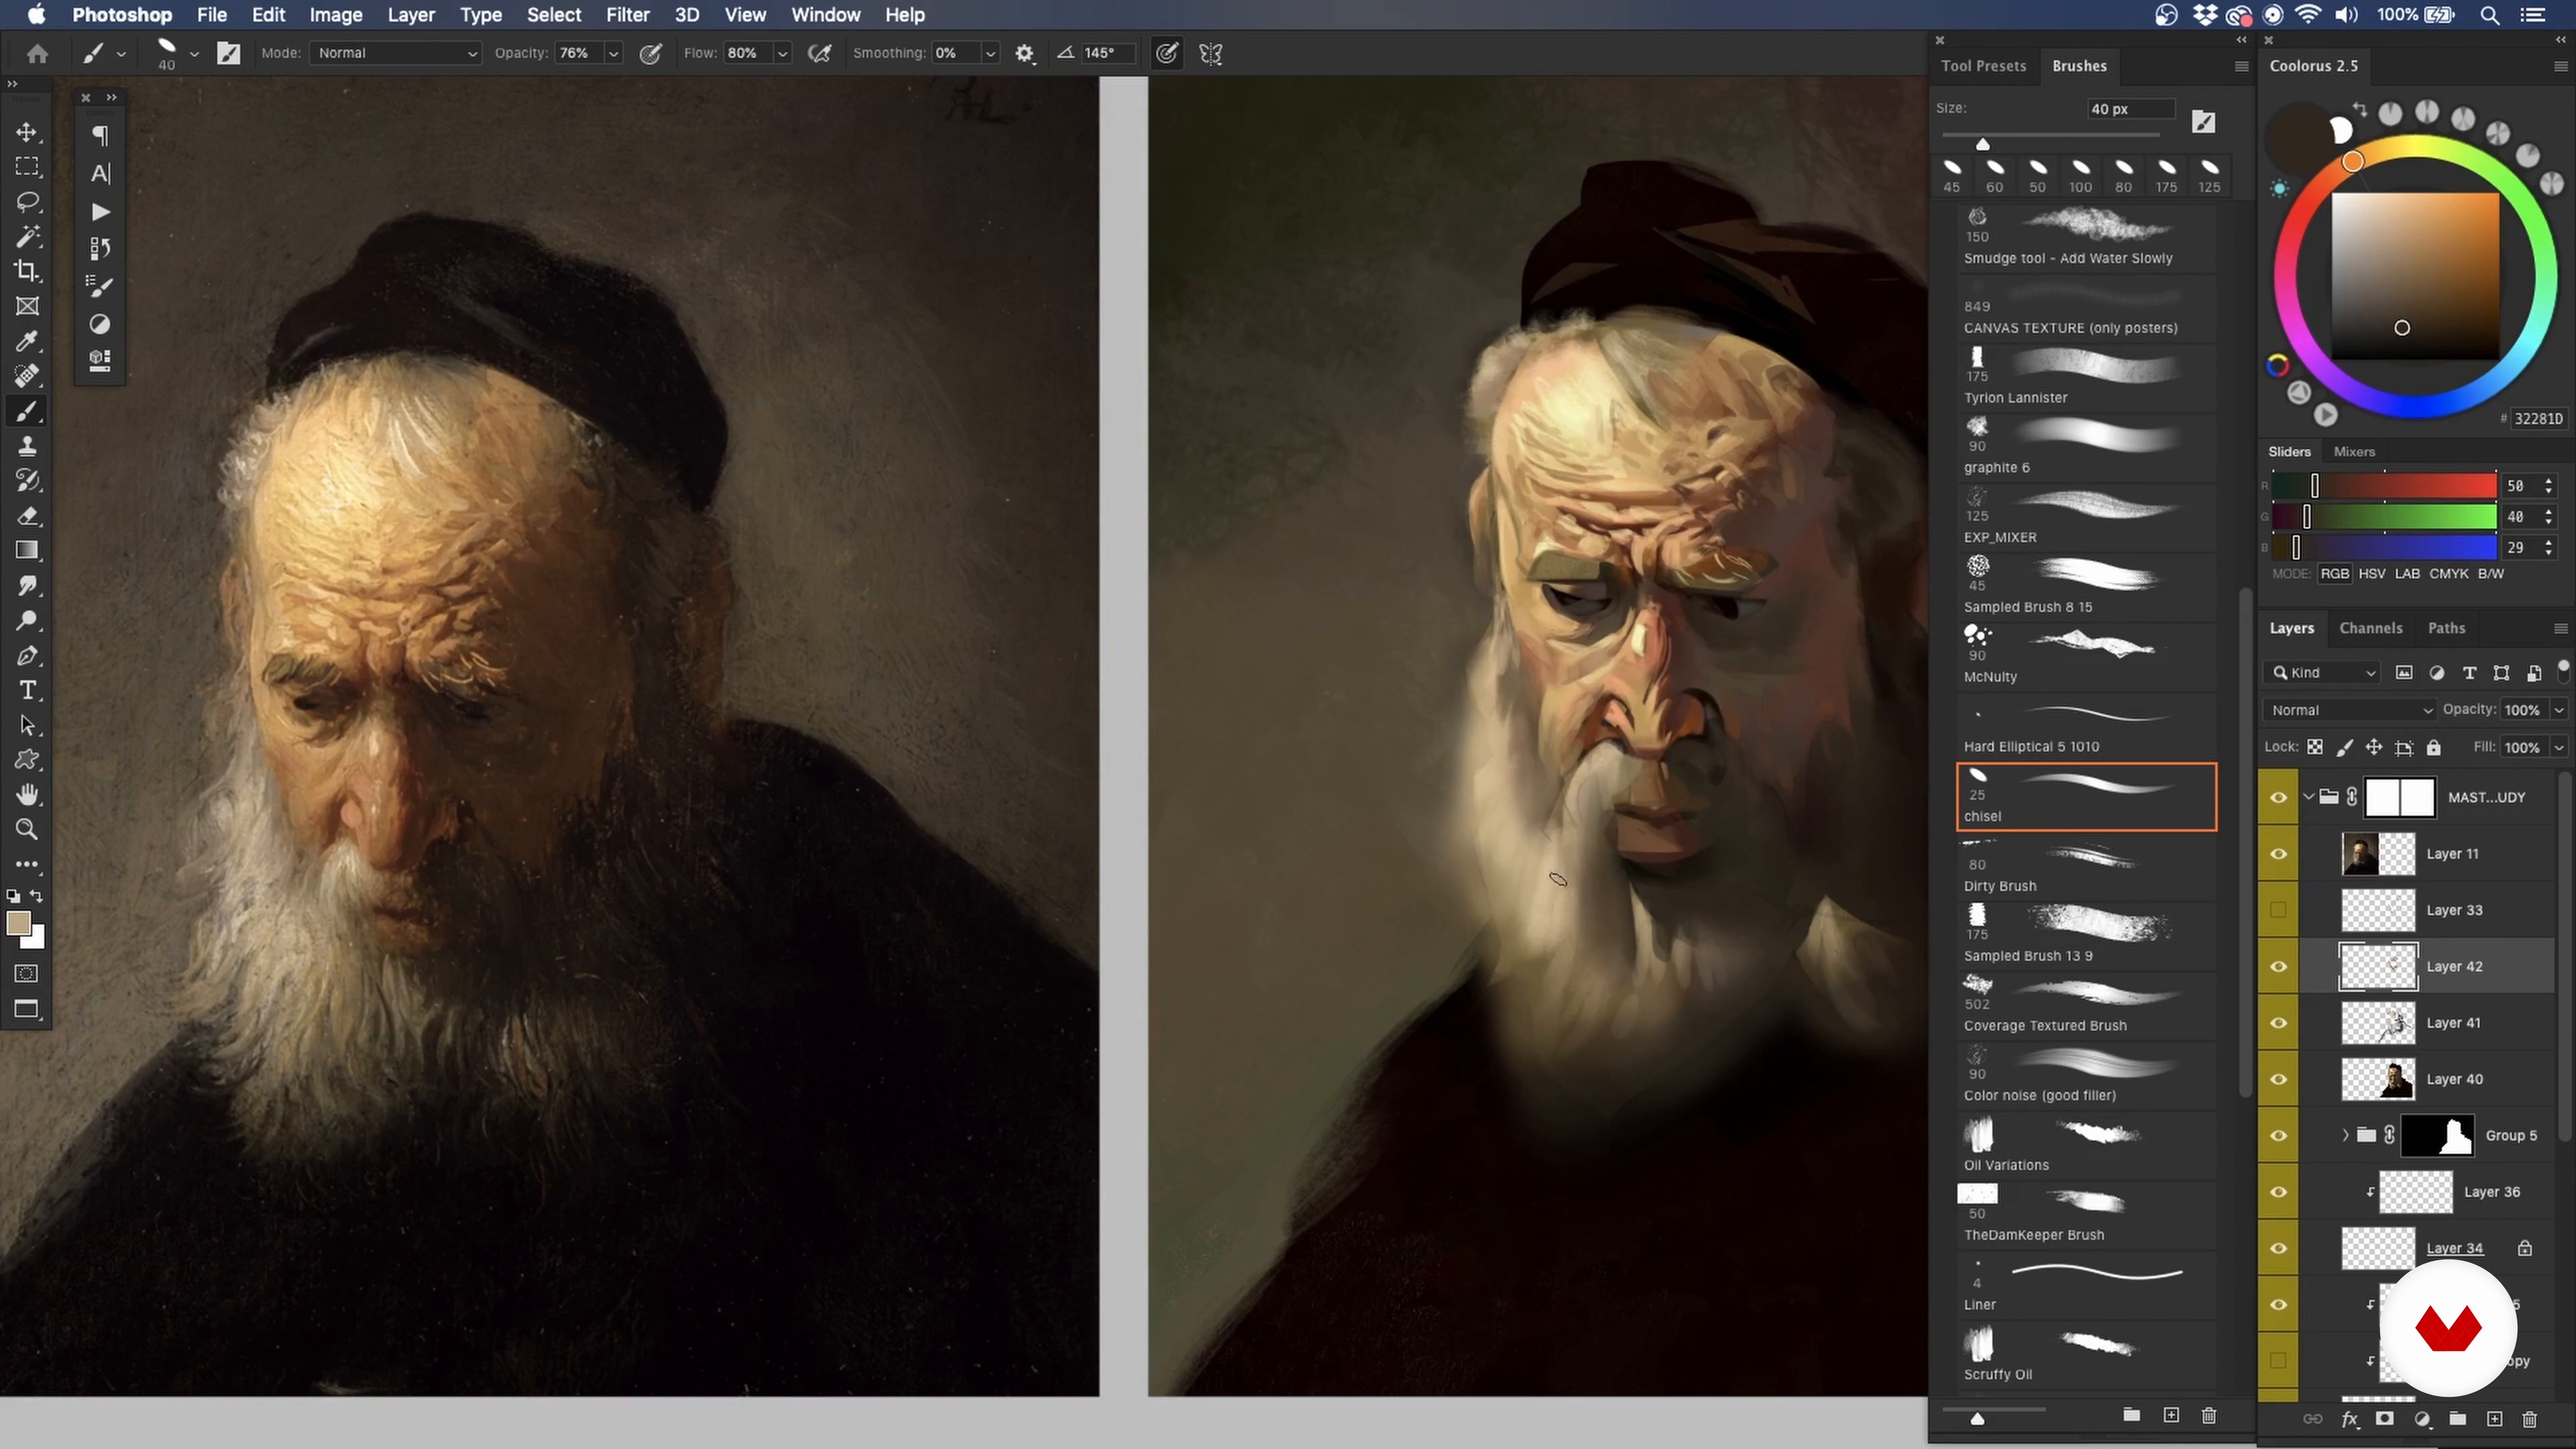Select the Magic Wand tool

point(27,237)
